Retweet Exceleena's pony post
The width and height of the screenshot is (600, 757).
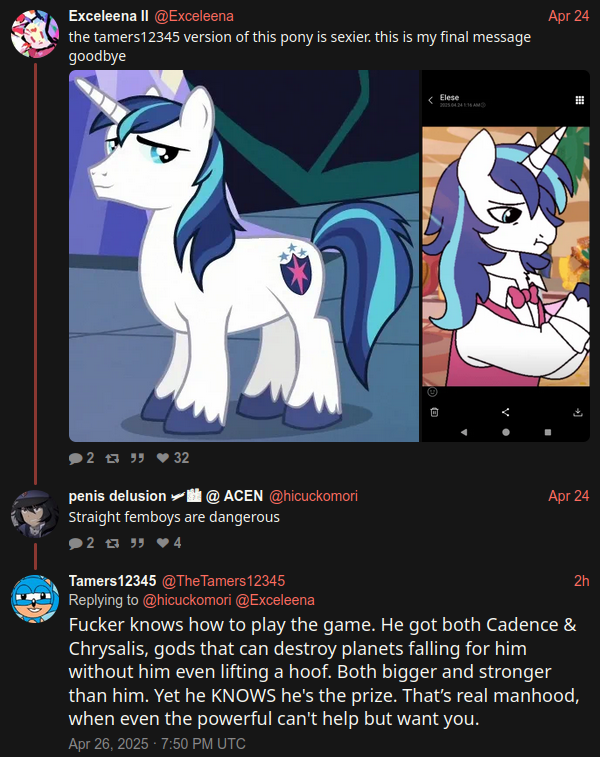coord(112,458)
